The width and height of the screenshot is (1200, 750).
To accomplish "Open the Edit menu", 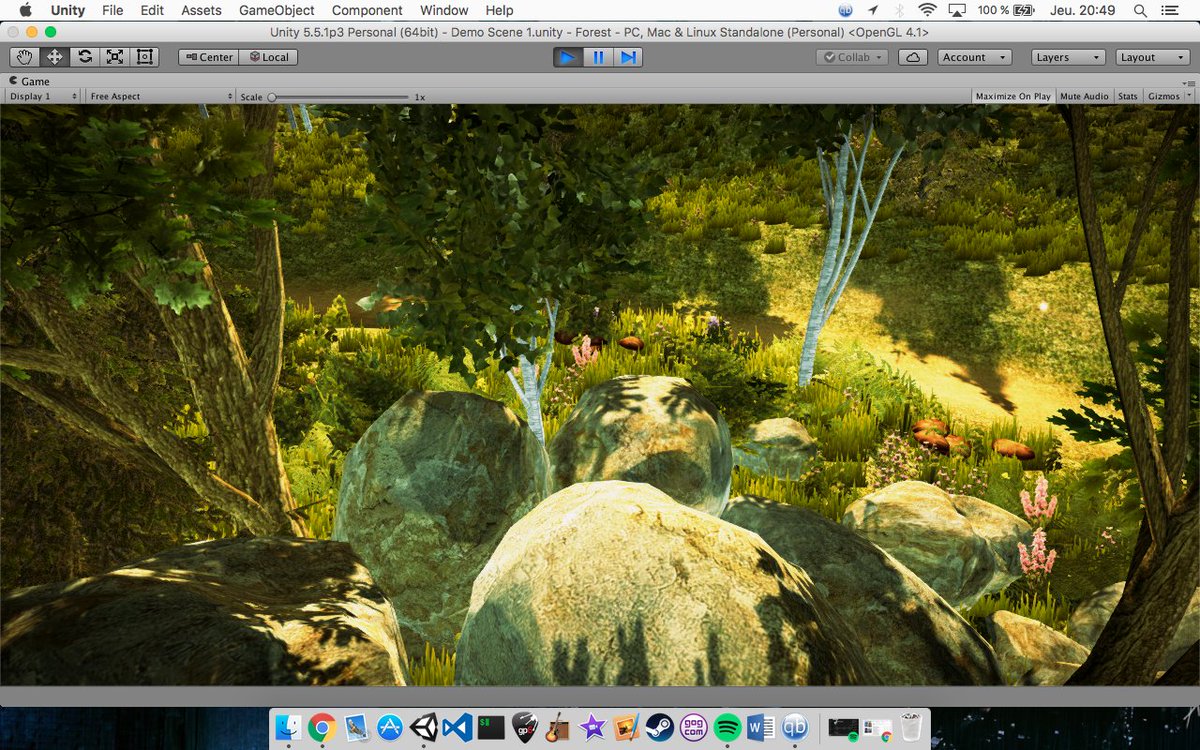I will click(x=152, y=10).
